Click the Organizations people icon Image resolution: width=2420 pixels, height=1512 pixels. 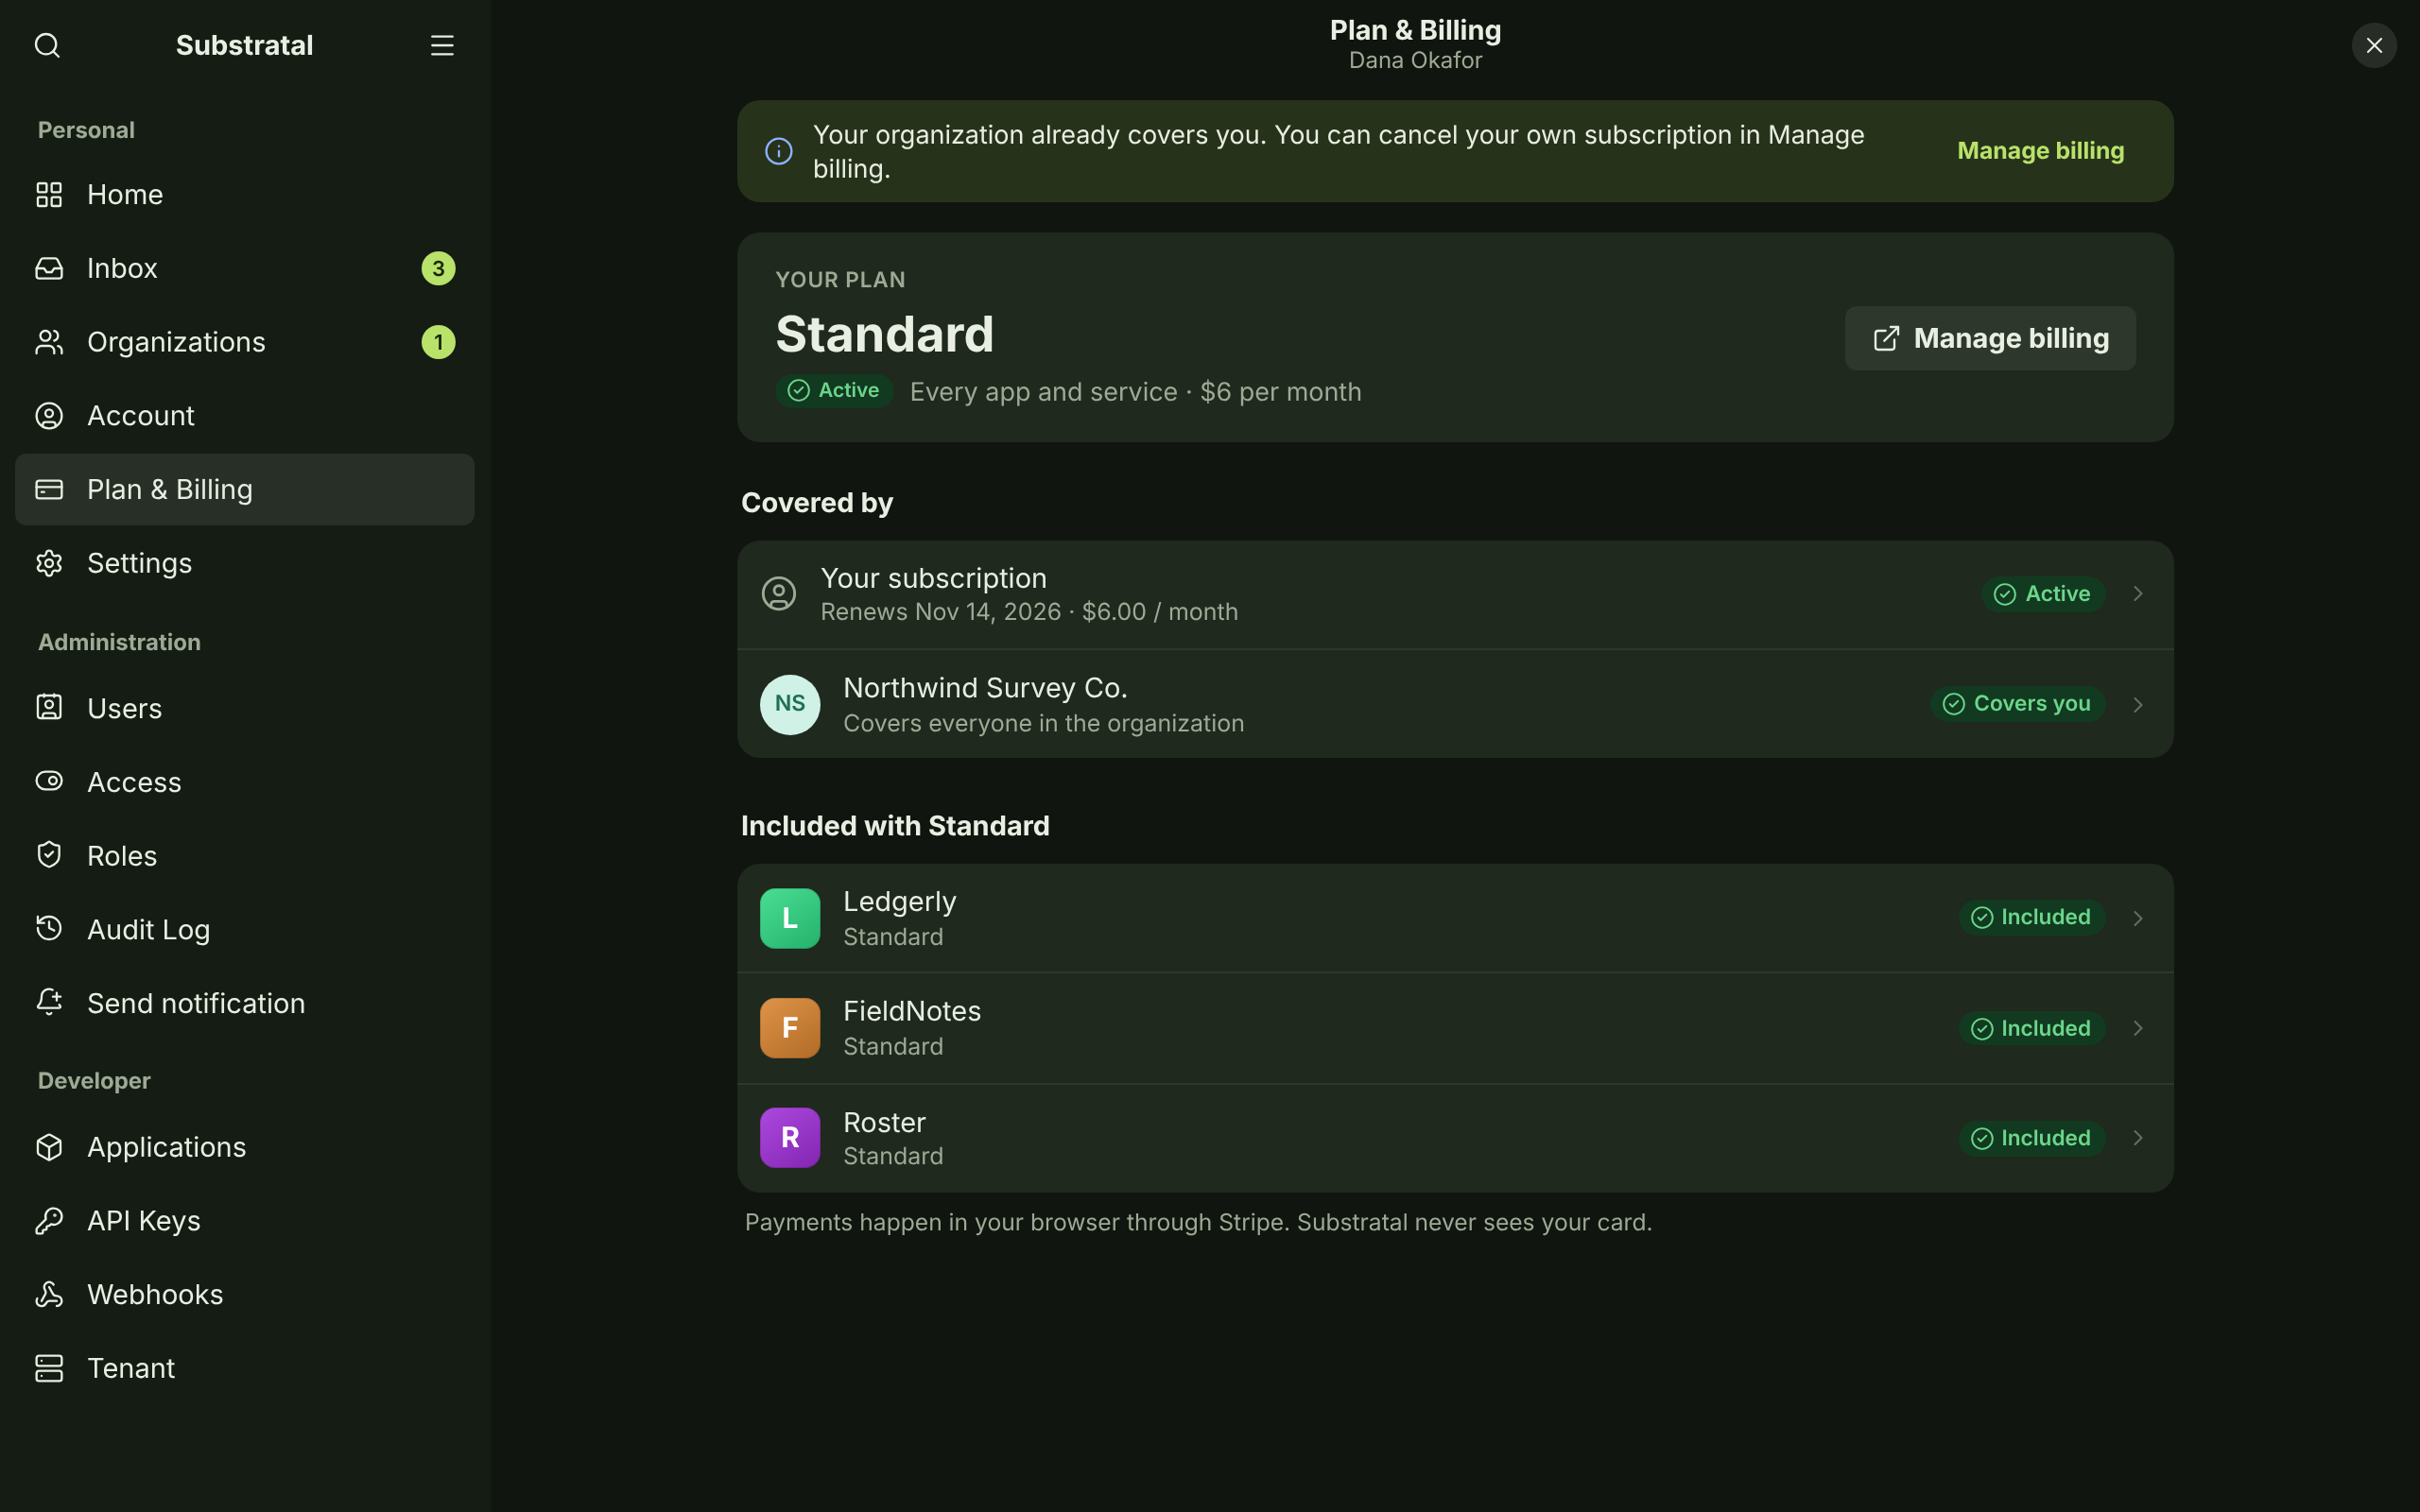point(49,342)
